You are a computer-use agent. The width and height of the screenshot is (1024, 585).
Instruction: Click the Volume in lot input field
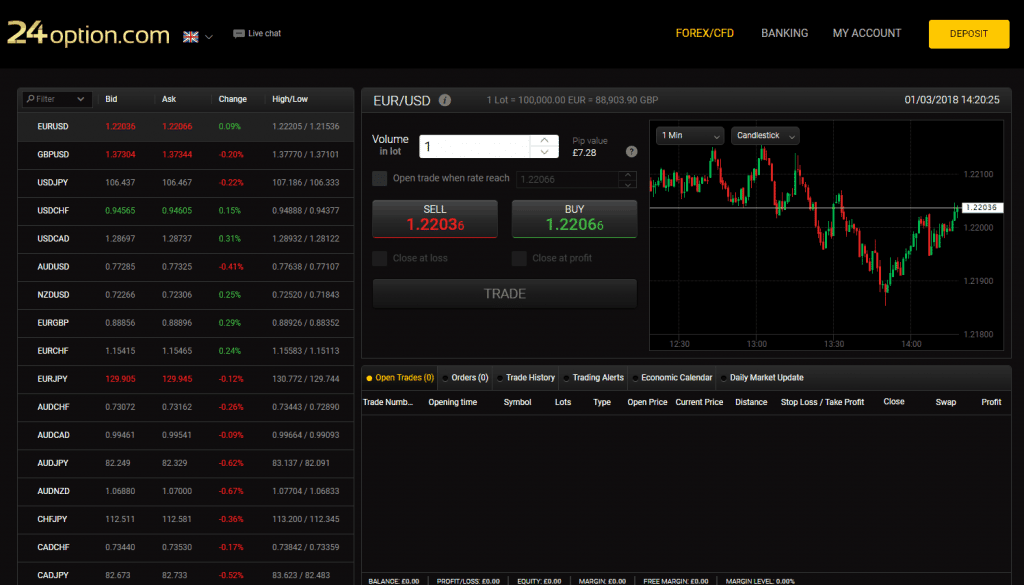pos(475,146)
